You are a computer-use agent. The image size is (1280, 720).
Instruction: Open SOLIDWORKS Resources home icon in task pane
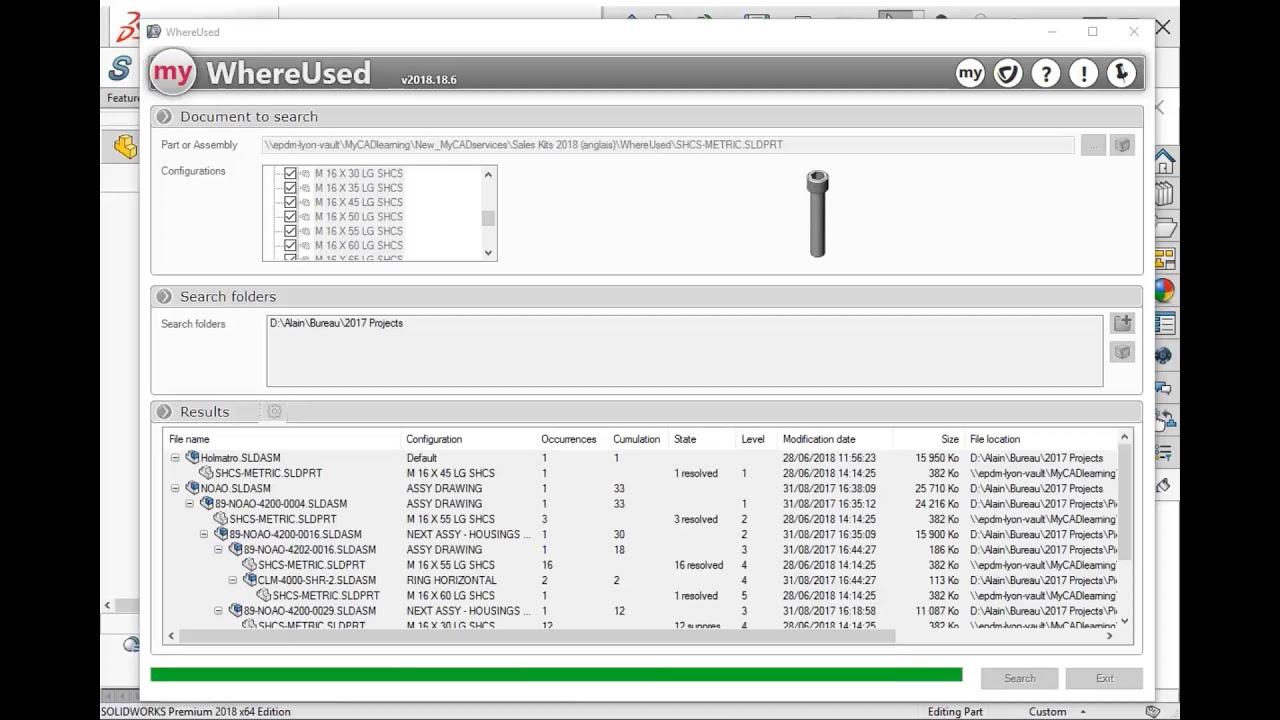tap(1164, 161)
